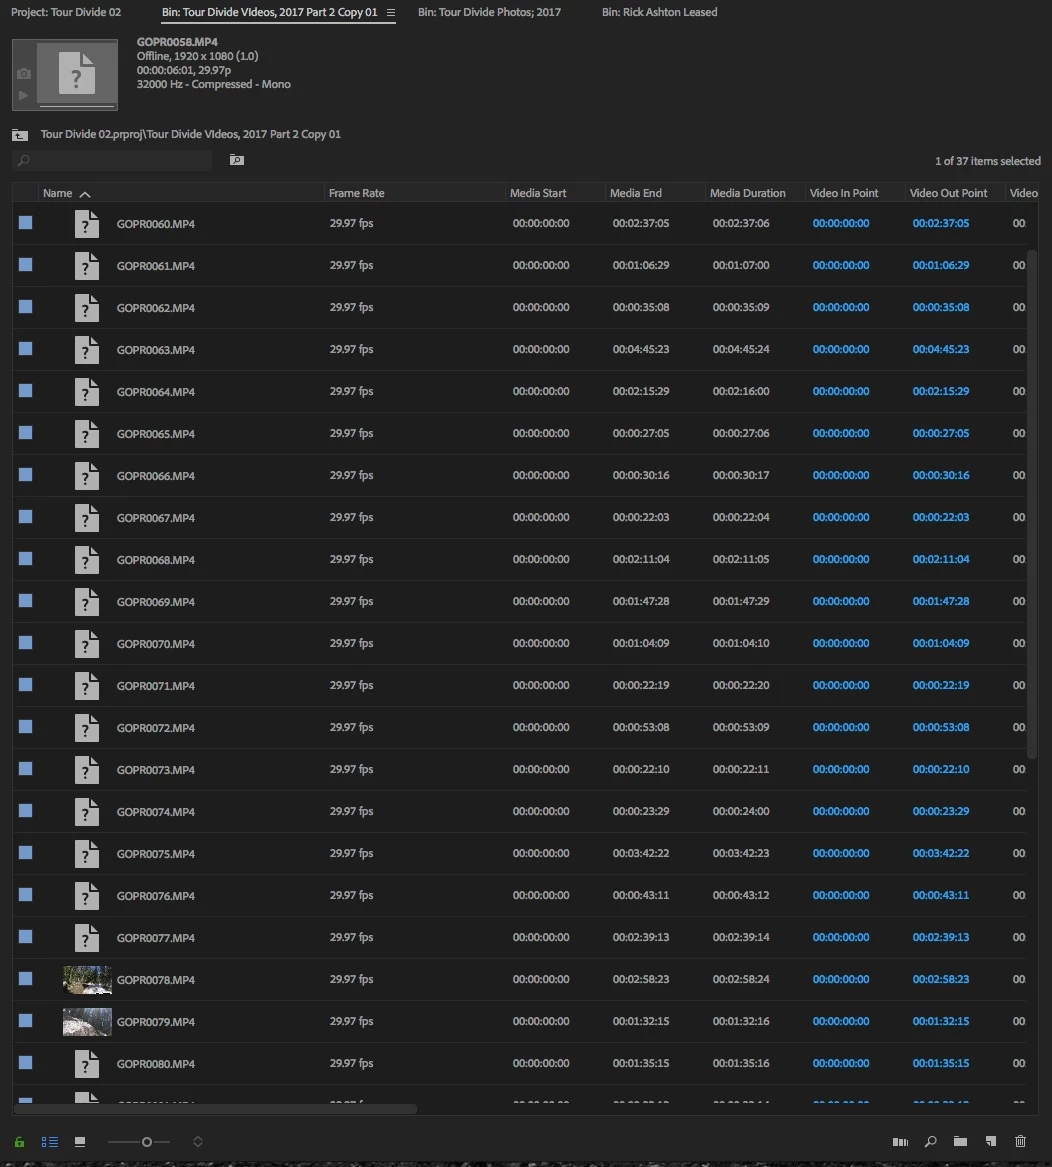Click find-in-bin folder search icon
Viewport: 1052px width, 1167px height.
237,160
